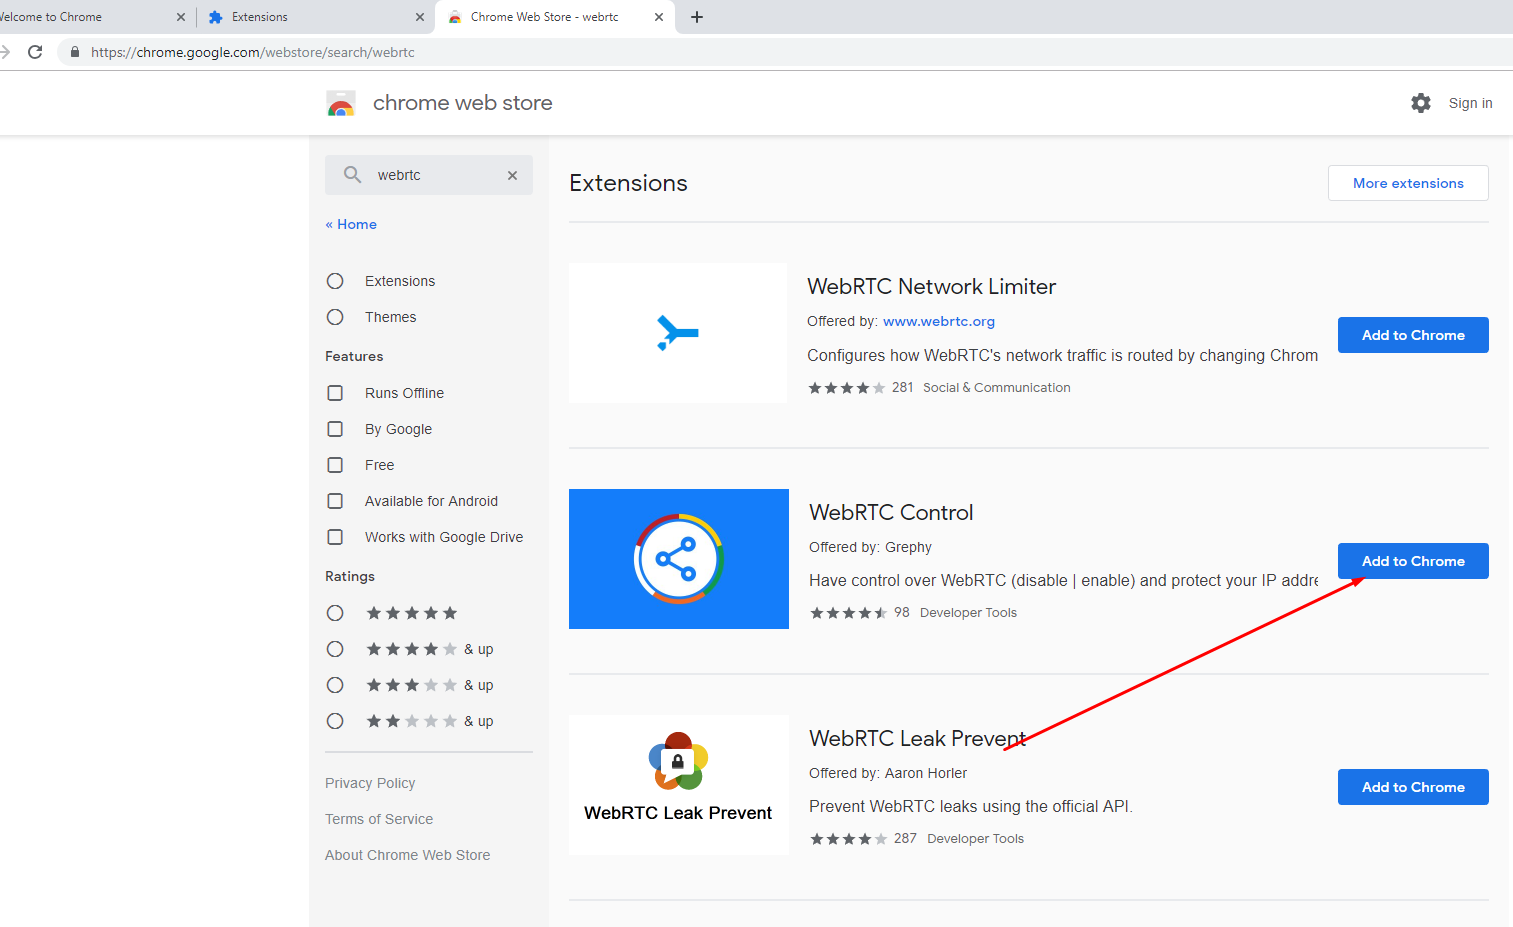
Task: Open About Chrome Web Store link
Action: pos(407,855)
